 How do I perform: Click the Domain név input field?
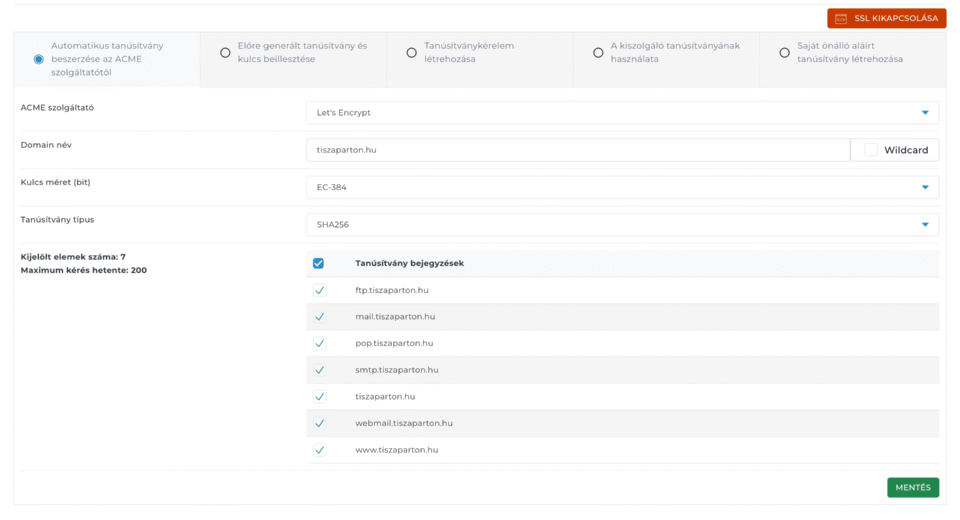(x=577, y=150)
